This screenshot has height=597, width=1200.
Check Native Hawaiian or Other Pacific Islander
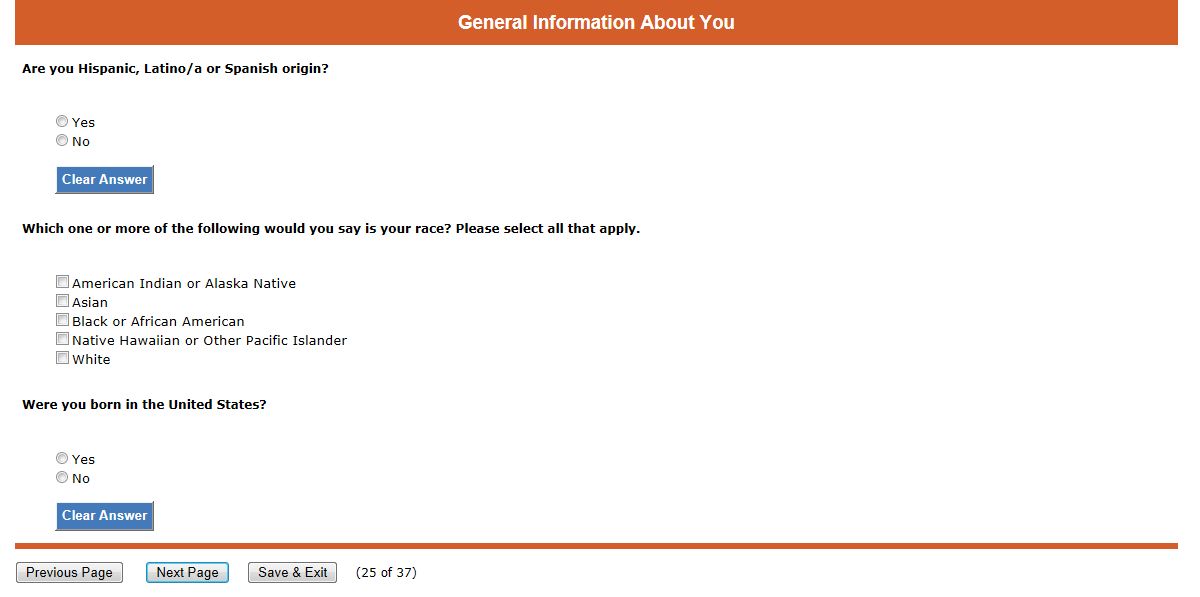(x=63, y=340)
